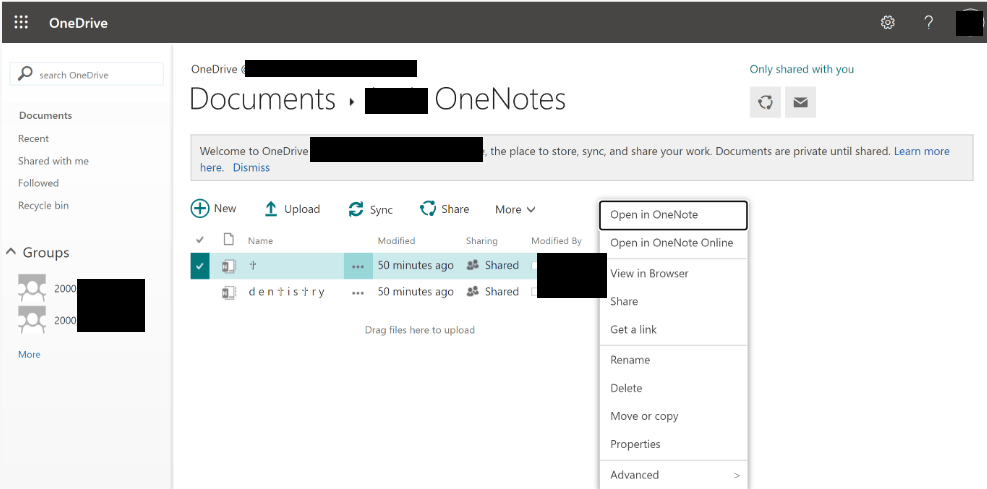987x489 pixels.
Task: Go to Documents in sidebar
Action: coord(45,116)
